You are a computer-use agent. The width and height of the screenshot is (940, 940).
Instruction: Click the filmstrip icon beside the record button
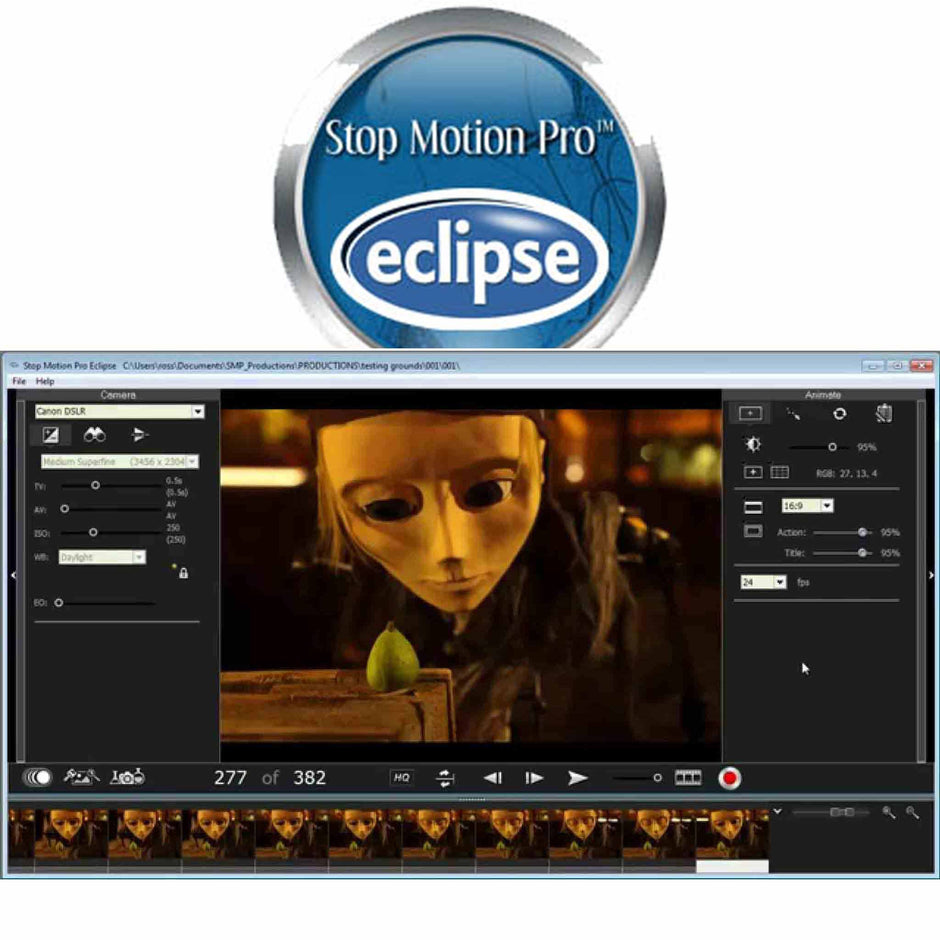point(687,778)
